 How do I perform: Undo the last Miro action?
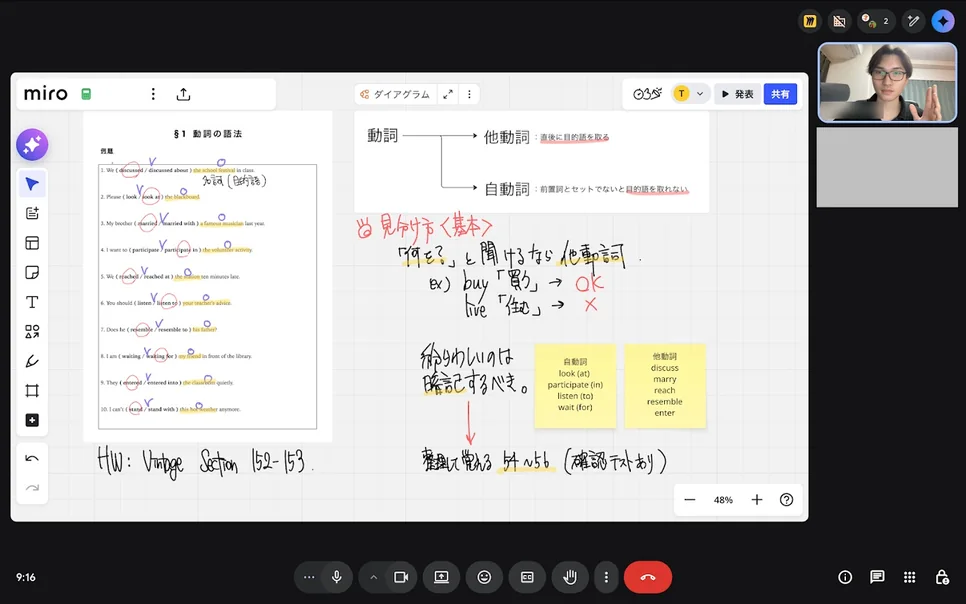pos(32,459)
